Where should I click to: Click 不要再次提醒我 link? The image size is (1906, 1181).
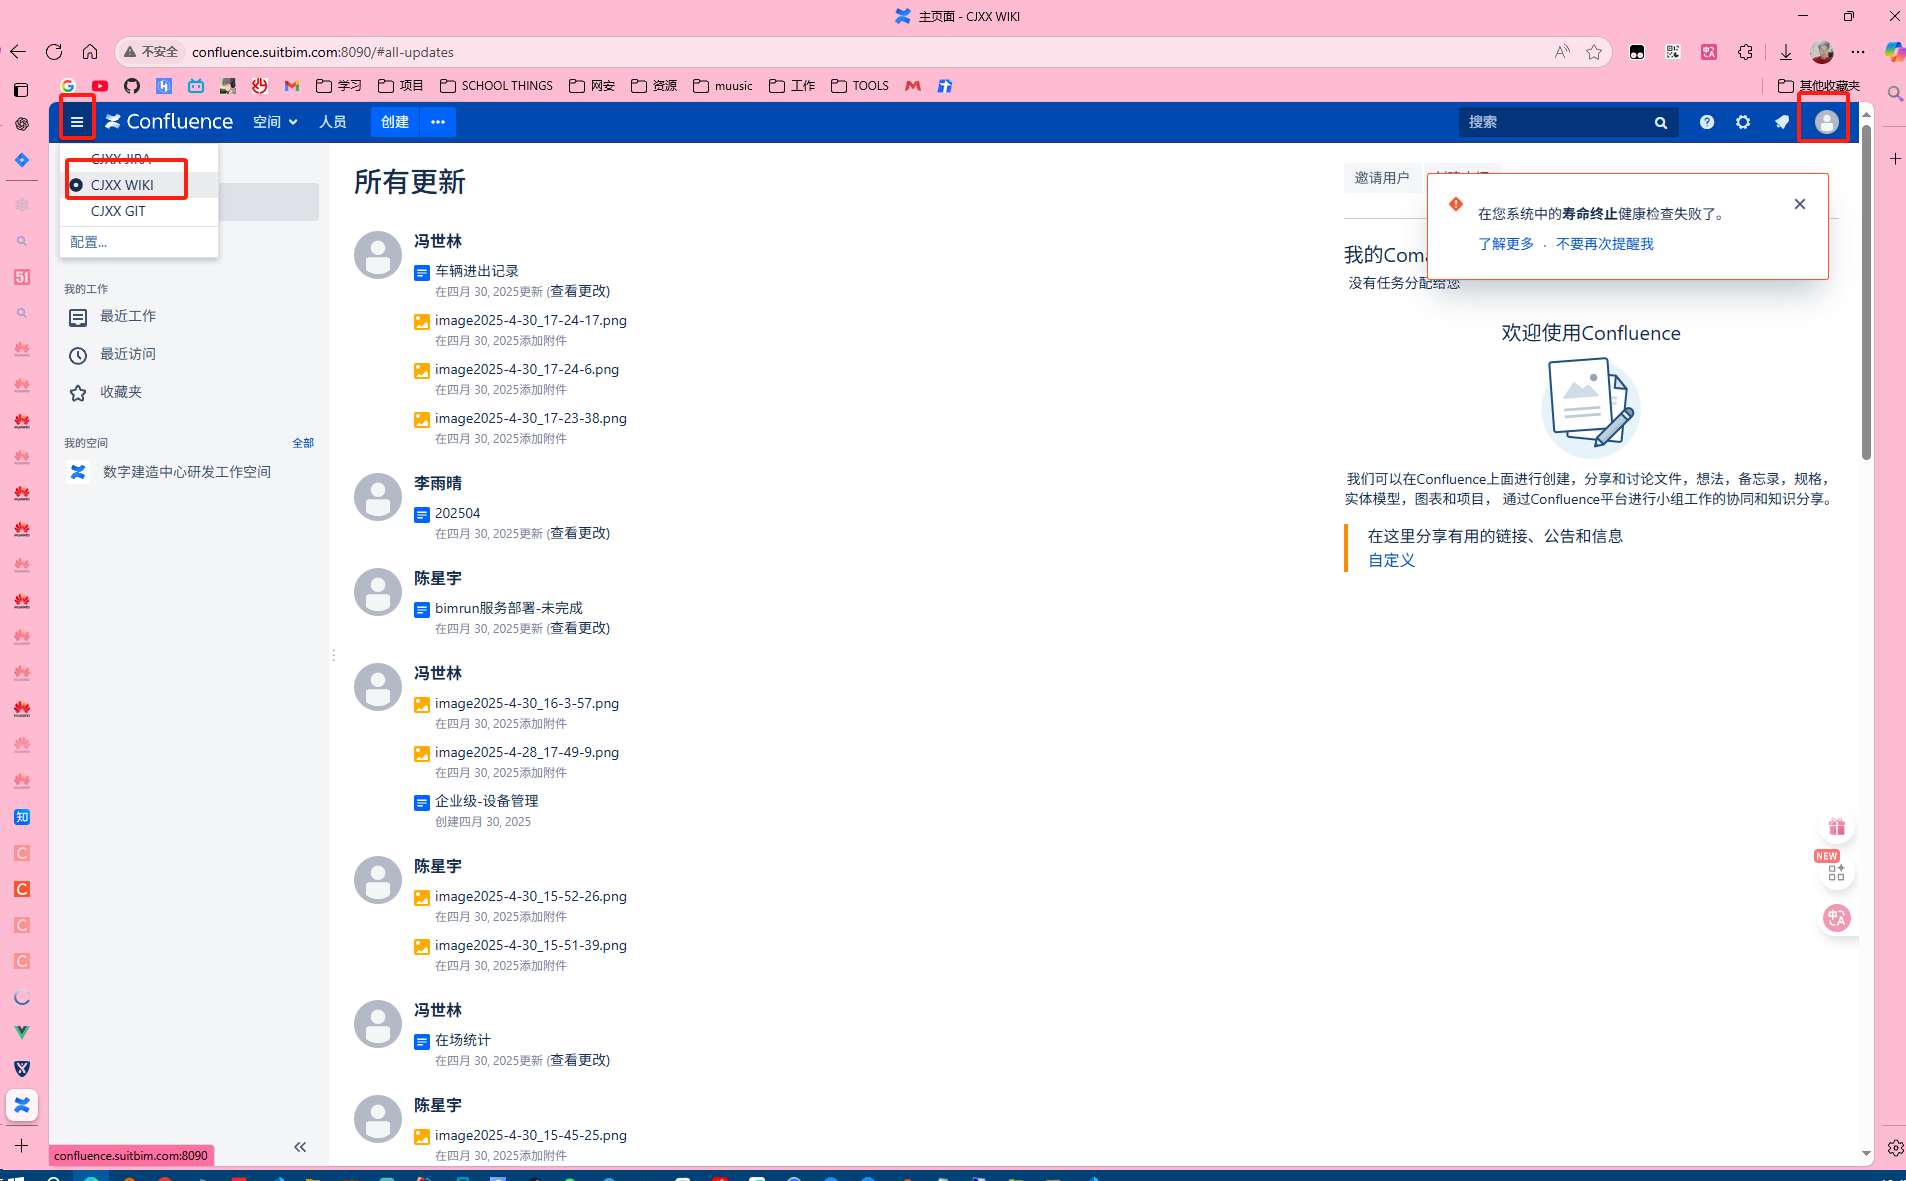click(1604, 244)
